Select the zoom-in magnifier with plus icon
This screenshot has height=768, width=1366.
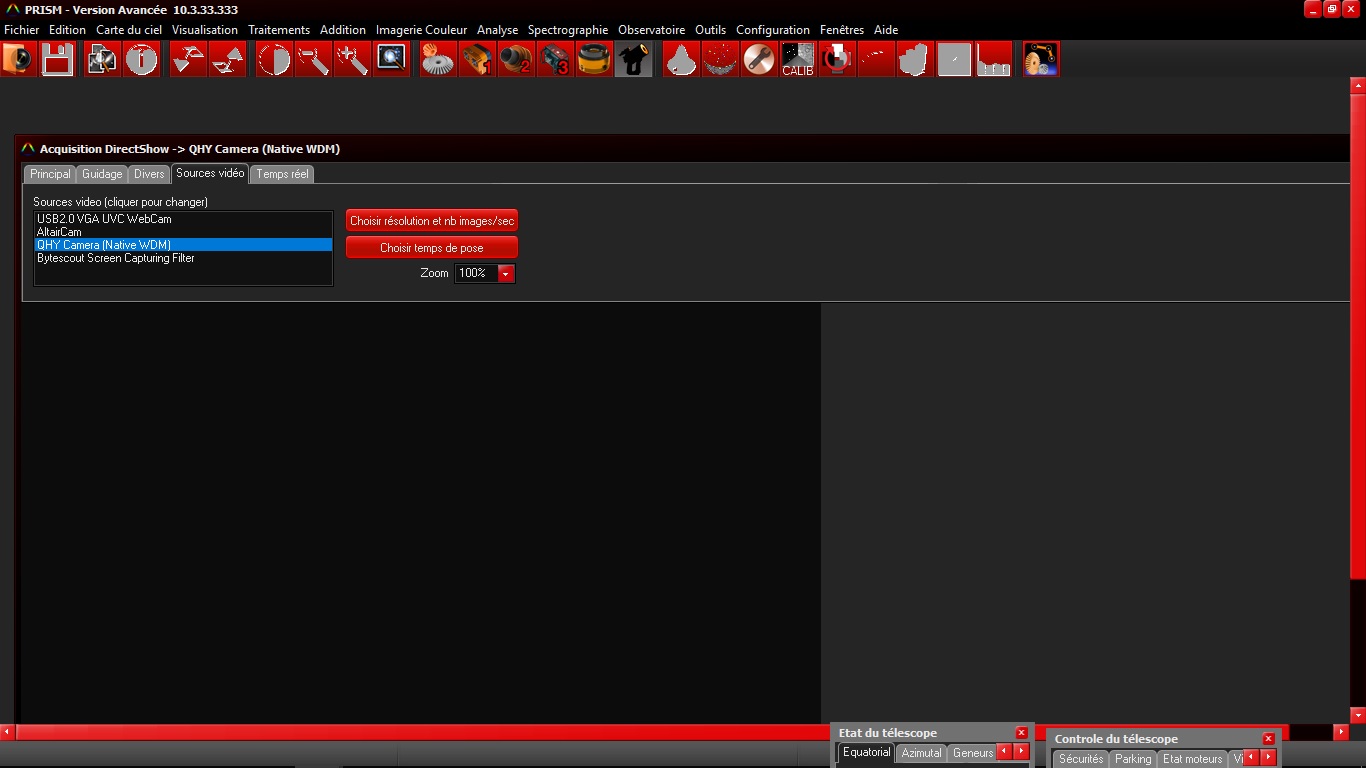pyautogui.click(x=352, y=60)
